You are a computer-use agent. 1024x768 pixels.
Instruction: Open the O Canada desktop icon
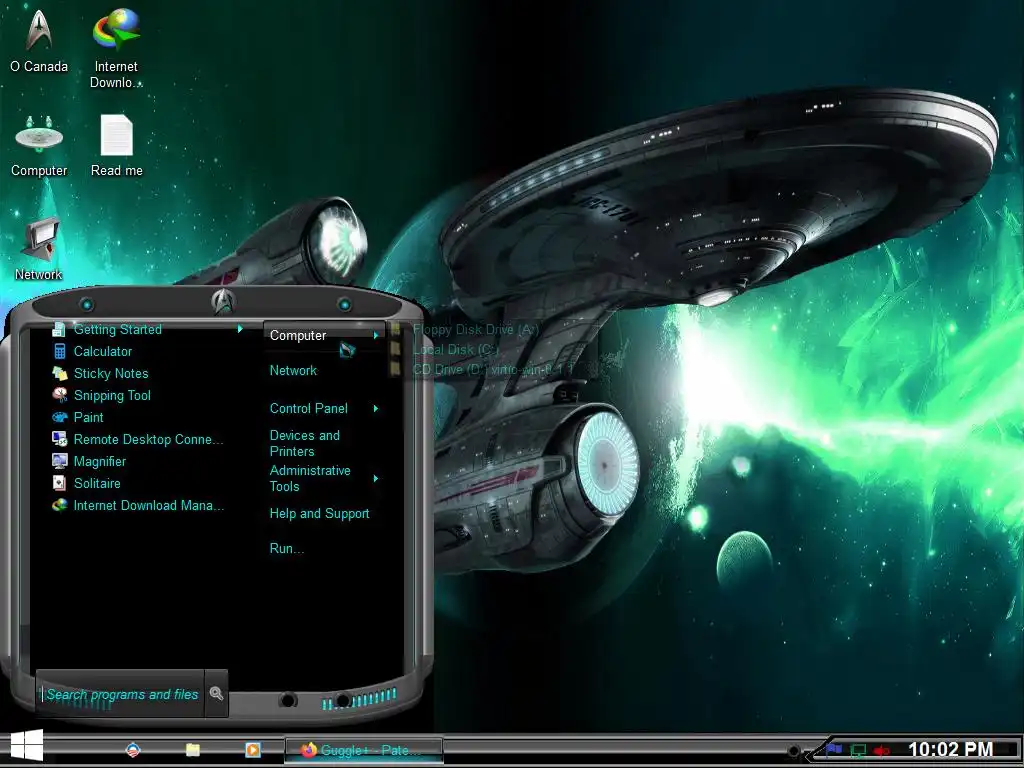tap(39, 40)
